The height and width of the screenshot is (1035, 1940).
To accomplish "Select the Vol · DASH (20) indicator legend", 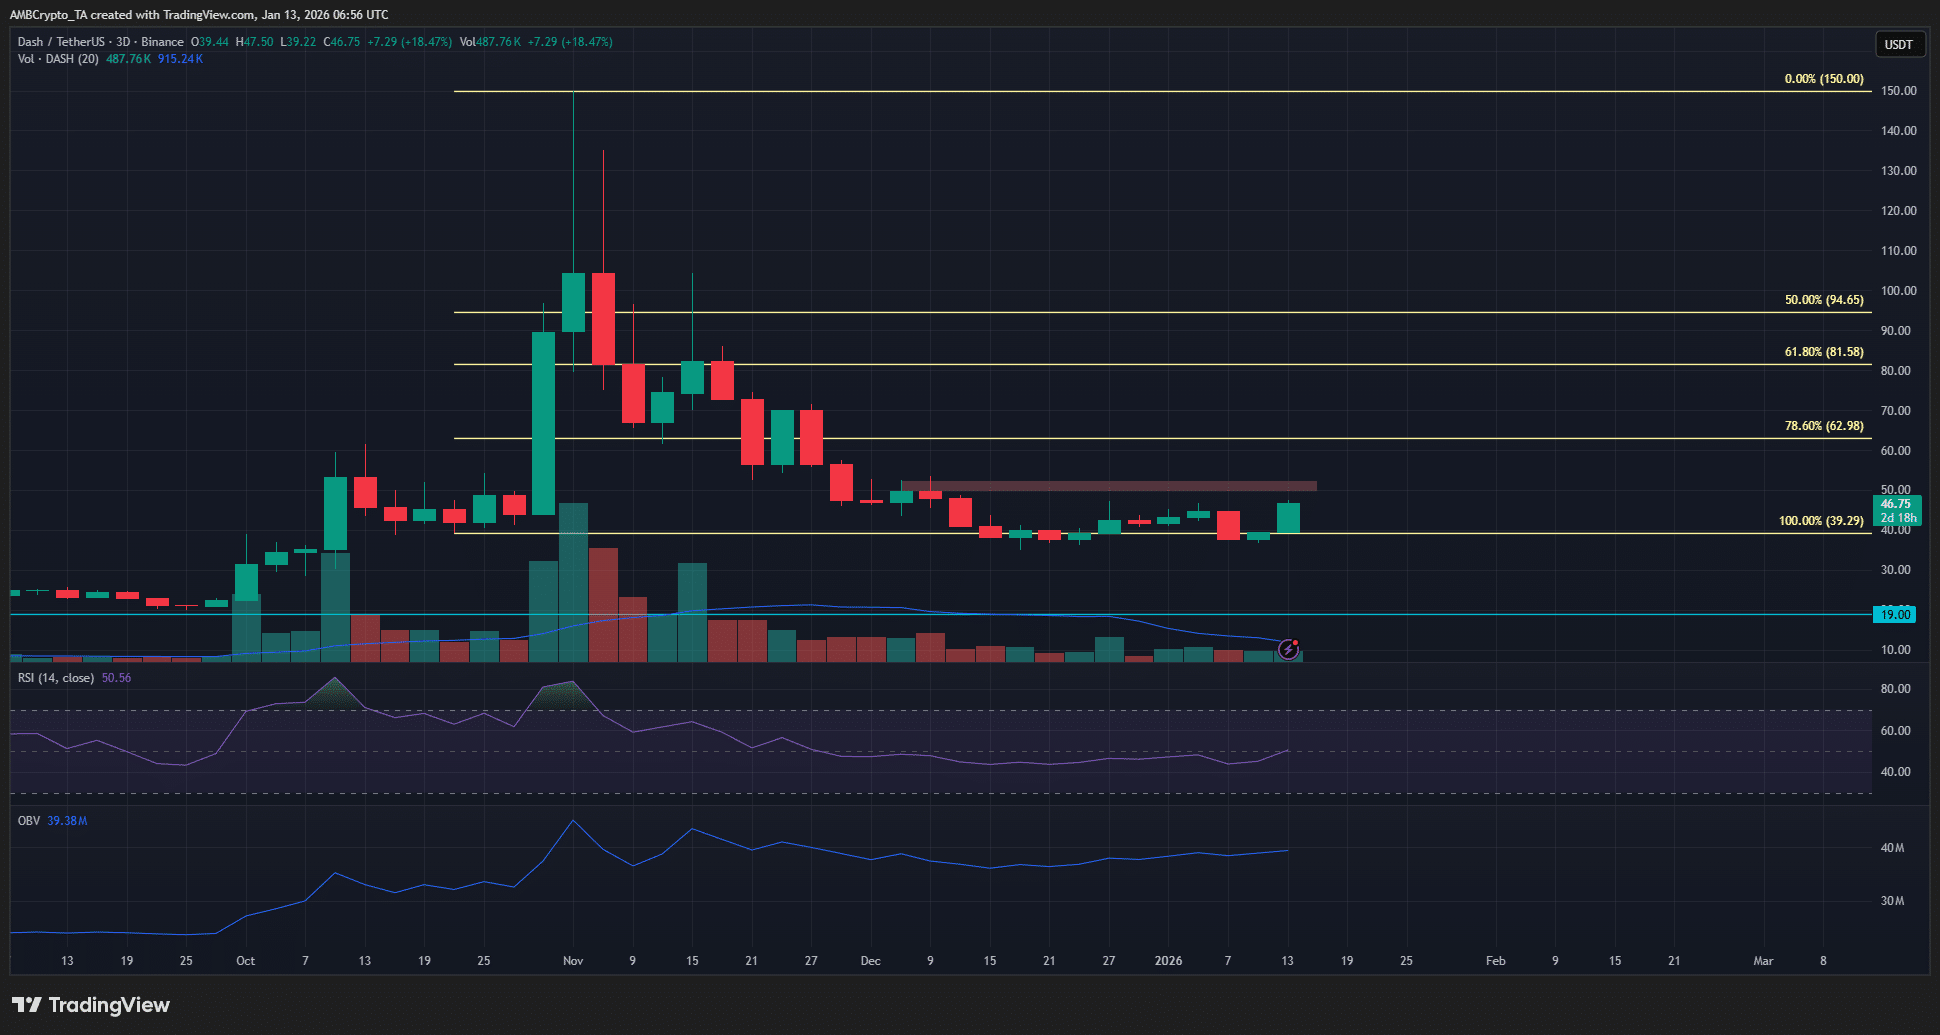I will pyautogui.click(x=58, y=59).
